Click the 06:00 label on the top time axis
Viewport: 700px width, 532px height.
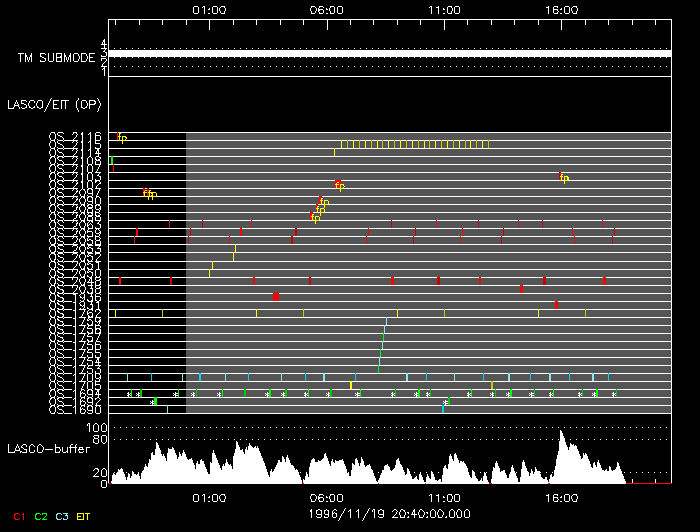tap(326, 9)
